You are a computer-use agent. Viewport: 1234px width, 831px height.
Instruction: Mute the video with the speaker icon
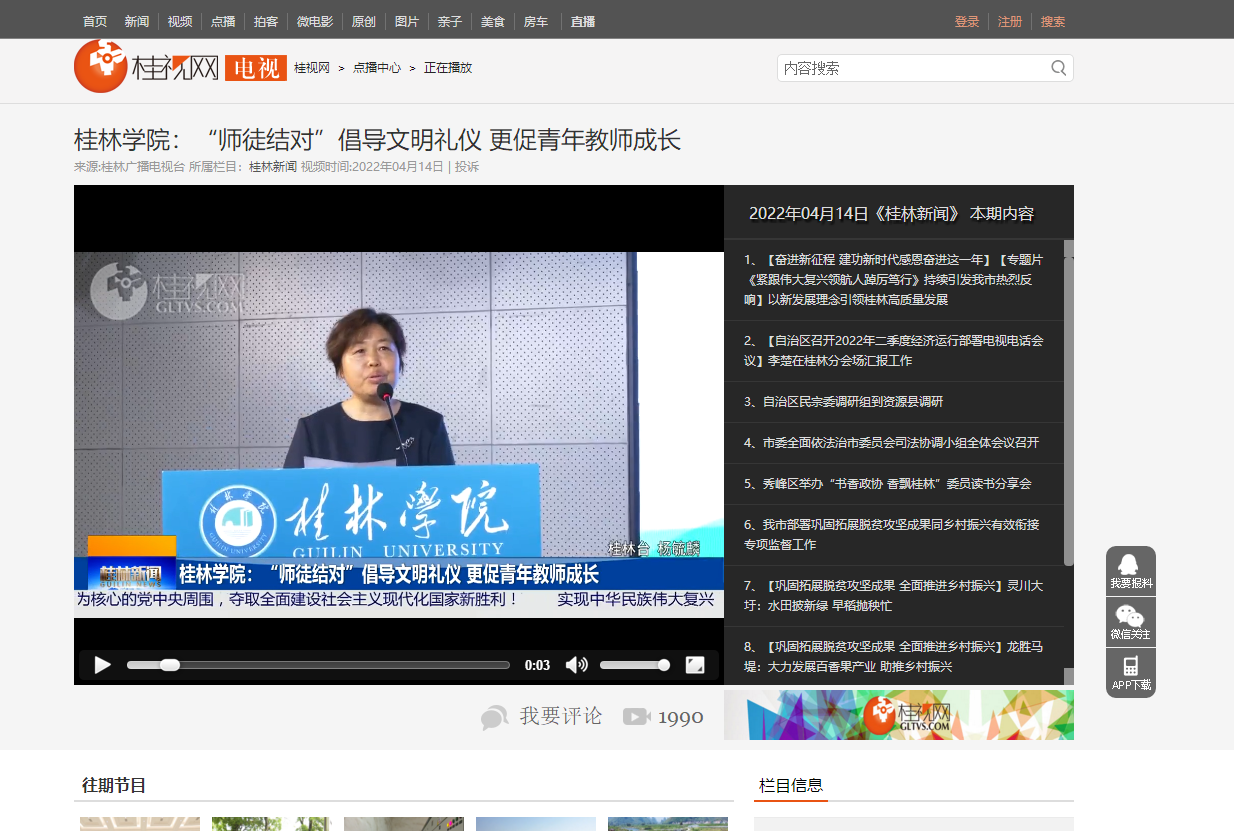[x=576, y=665]
